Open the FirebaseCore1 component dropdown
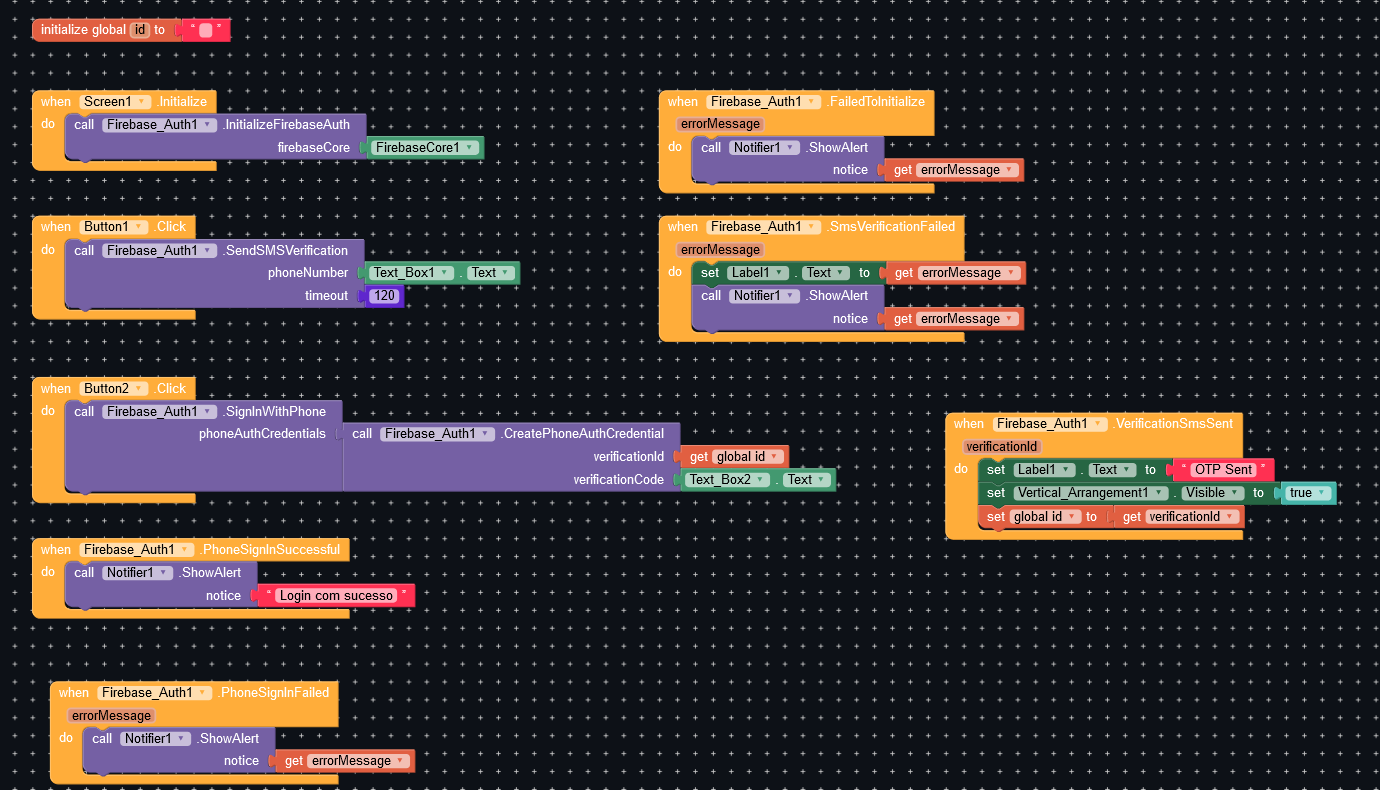Image resolution: width=1380 pixels, height=790 pixels. pyautogui.click(x=425, y=148)
